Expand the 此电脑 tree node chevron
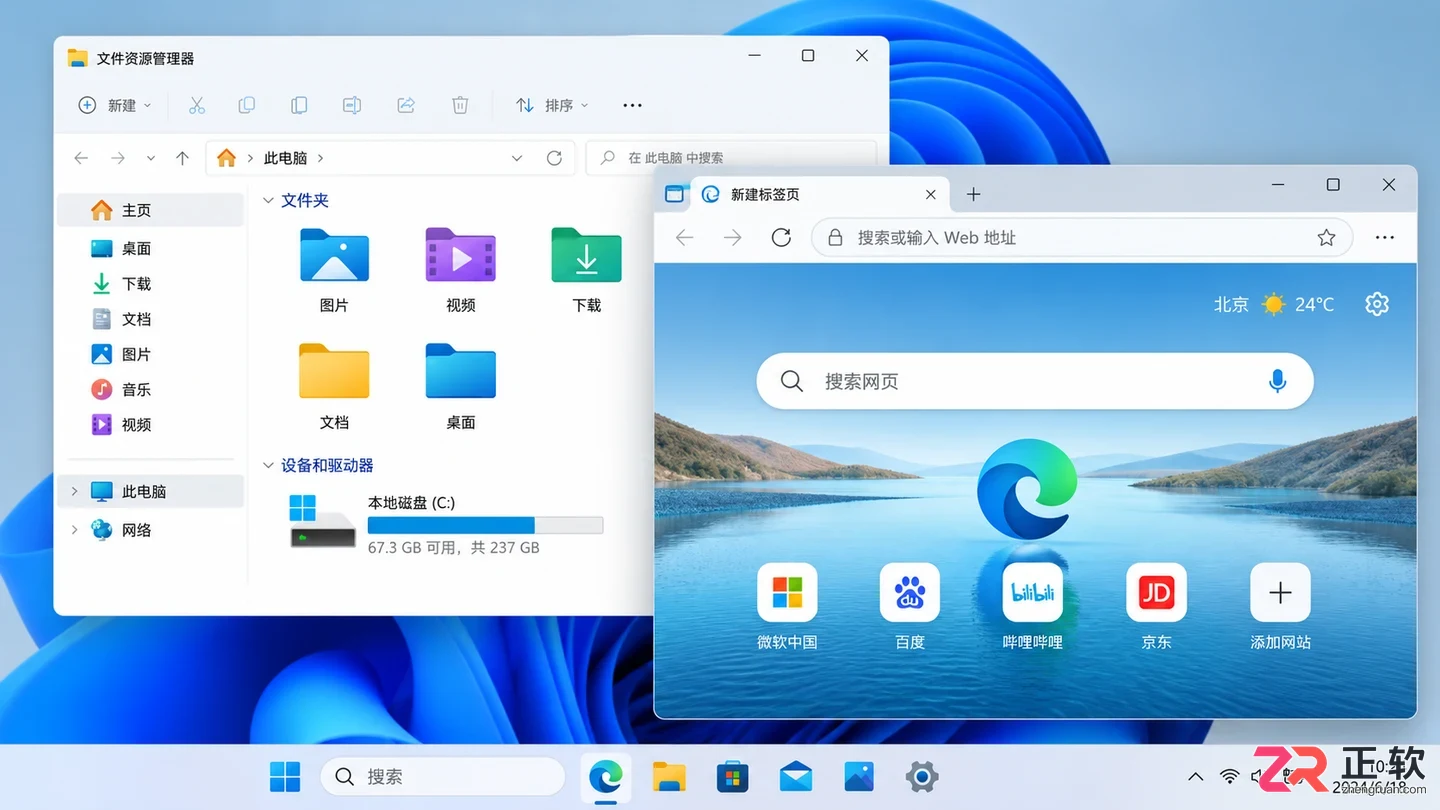The height and width of the screenshot is (810, 1440). coord(74,491)
